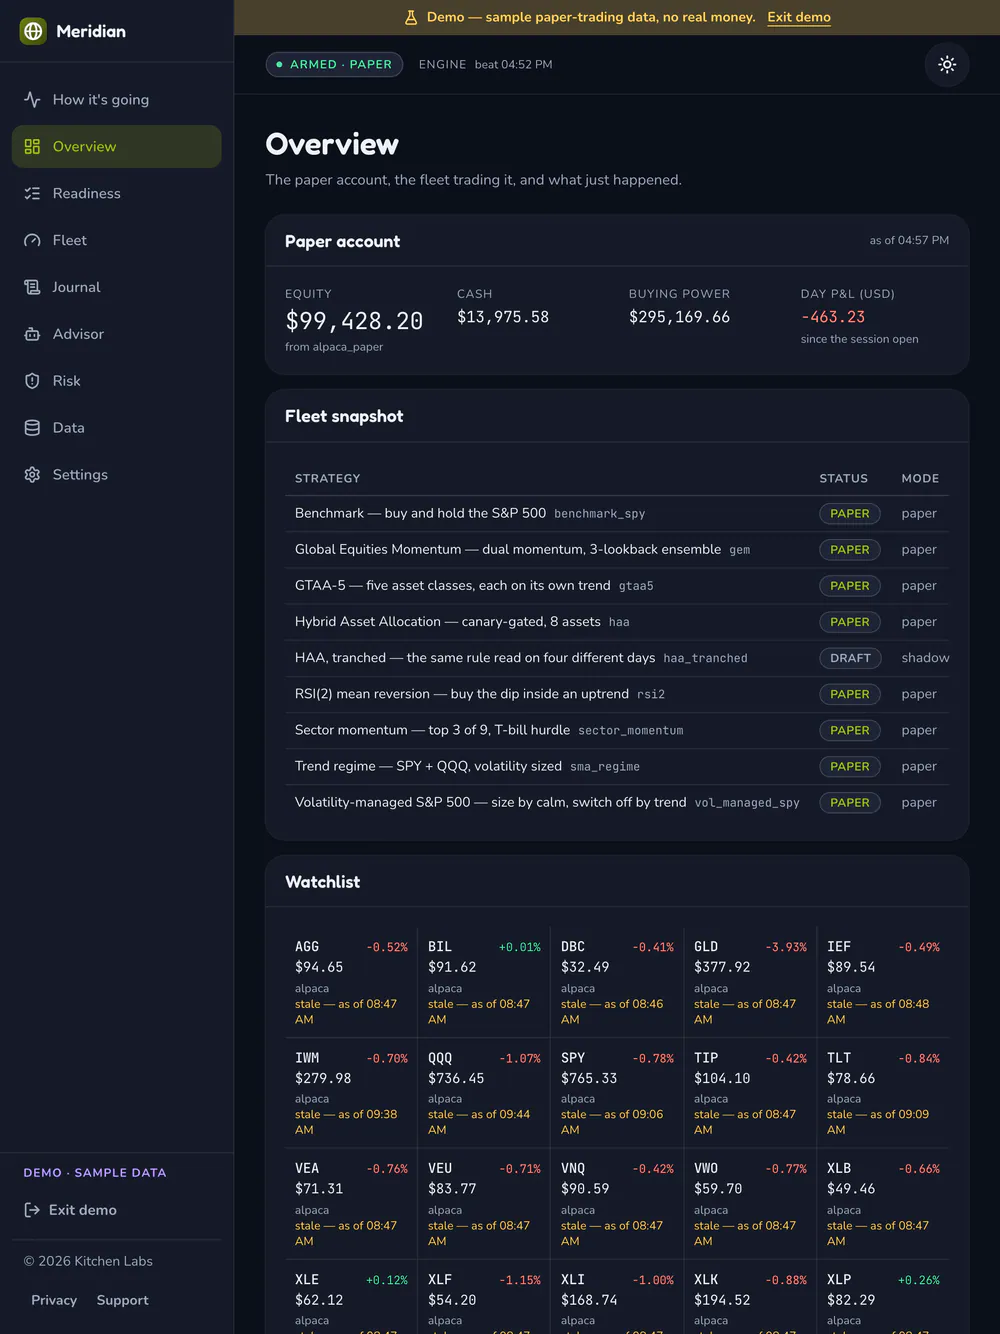Screen dimensions: 1000x1334
Task: Open Settings from the sidebar
Action: [x=116, y=475]
